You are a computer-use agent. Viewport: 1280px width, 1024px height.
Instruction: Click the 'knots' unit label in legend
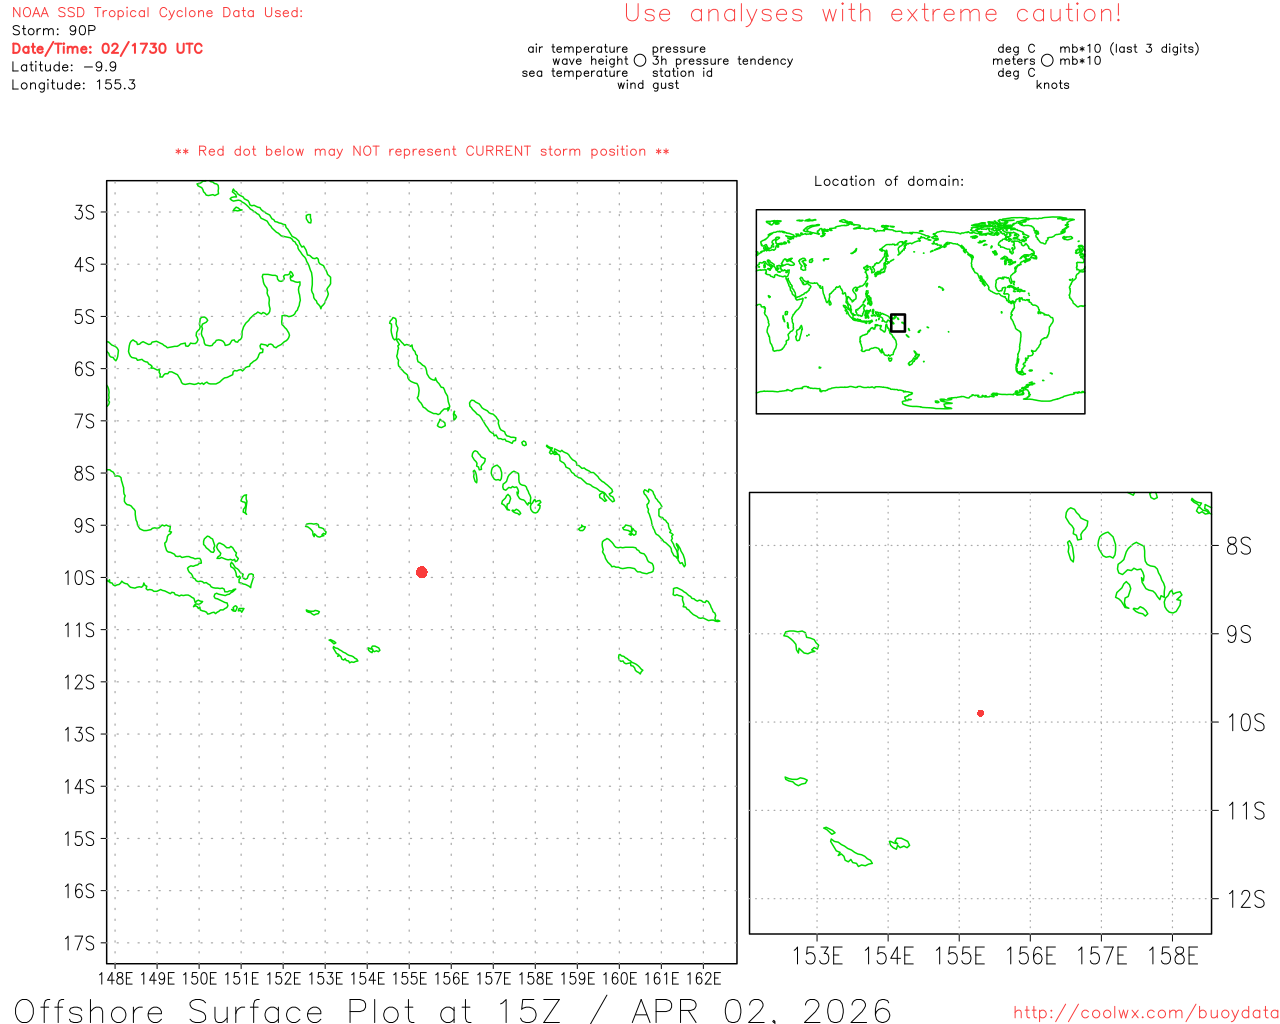[x=1052, y=85]
